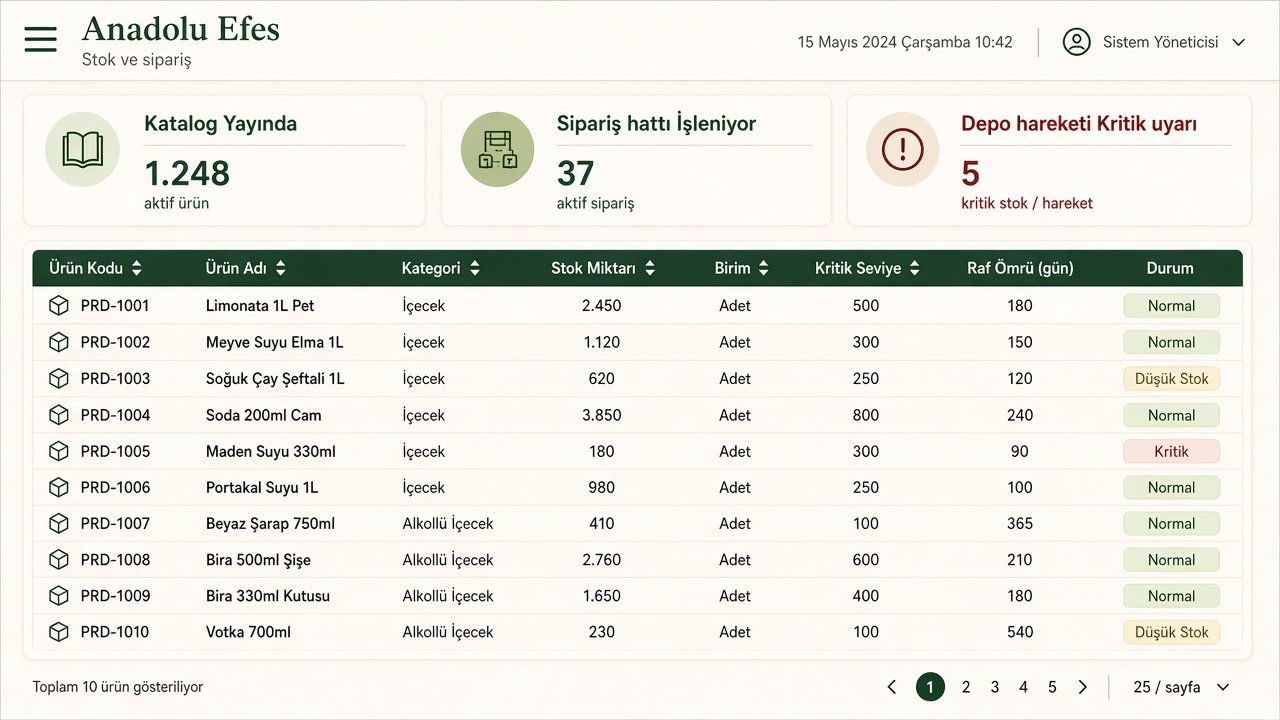Click the box icon for PRD-1002
This screenshot has width=1280, height=720.
[x=59, y=342]
